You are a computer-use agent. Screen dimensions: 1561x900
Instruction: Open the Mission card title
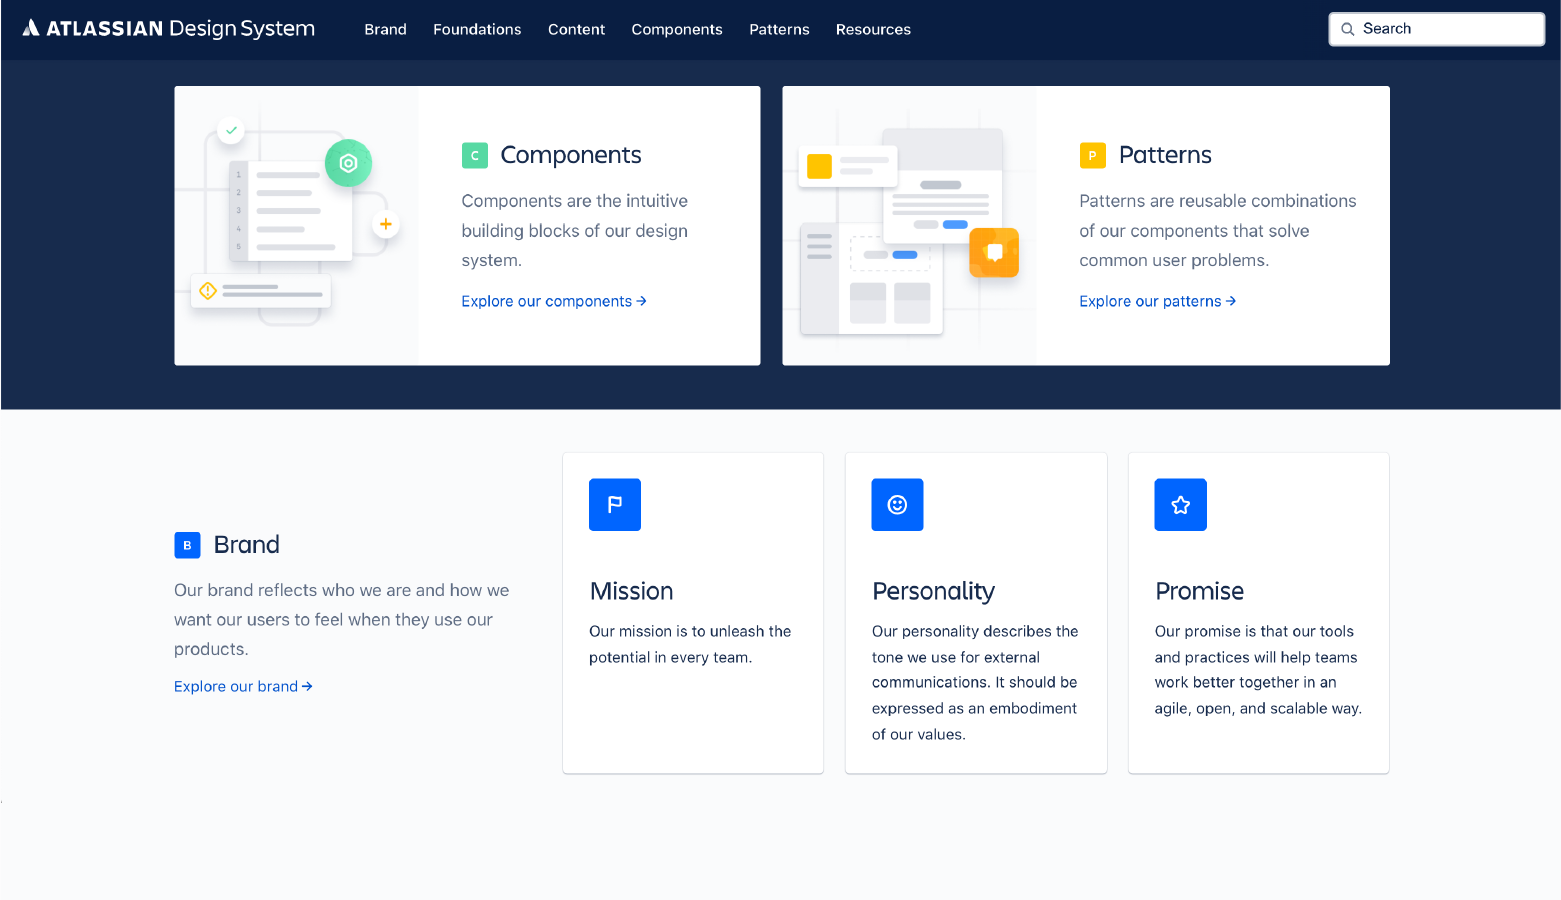coord(631,591)
